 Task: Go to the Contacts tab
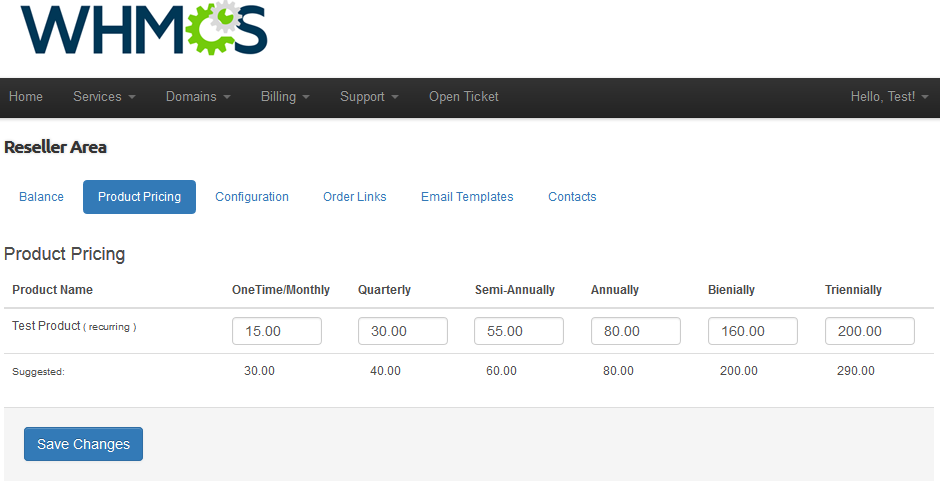[572, 197]
